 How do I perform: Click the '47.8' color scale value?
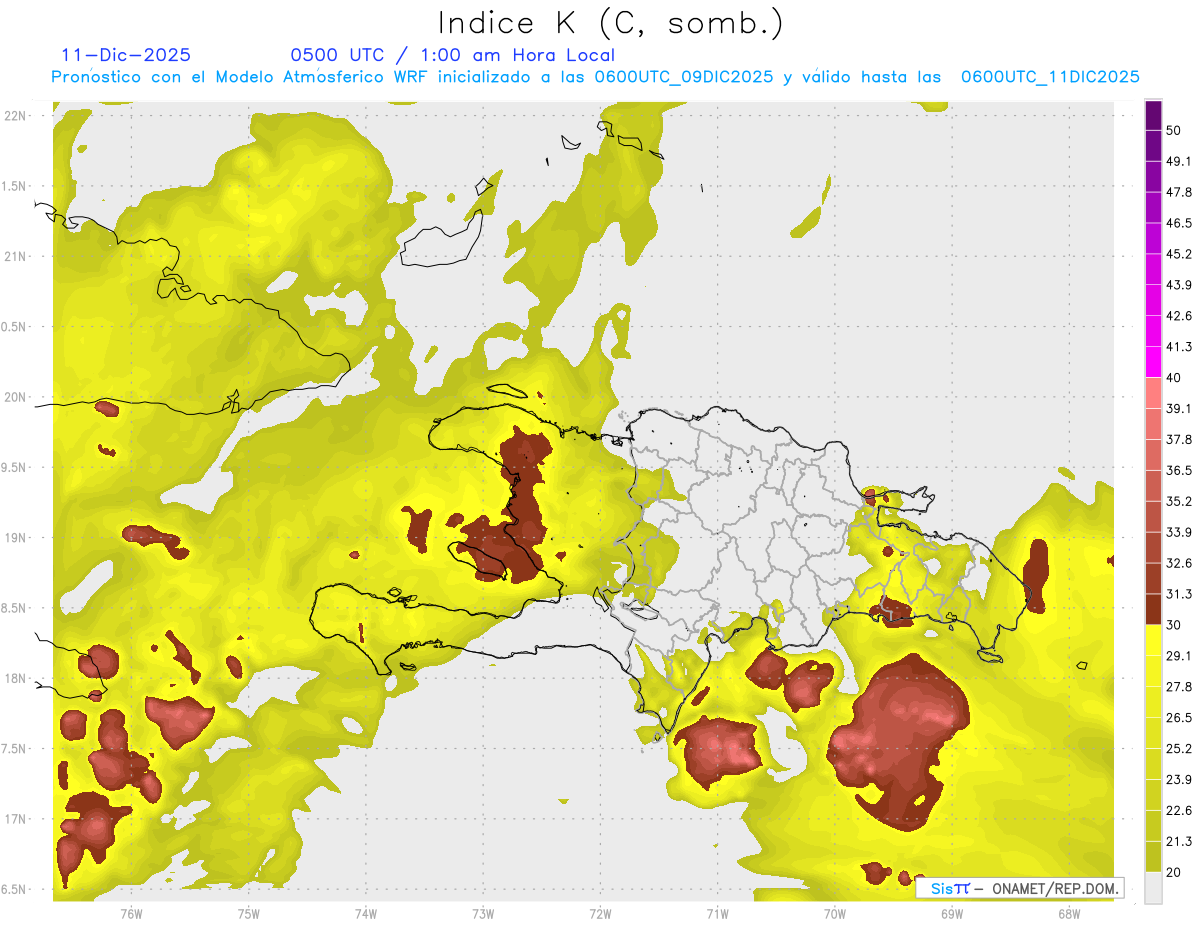(1180, 192)
